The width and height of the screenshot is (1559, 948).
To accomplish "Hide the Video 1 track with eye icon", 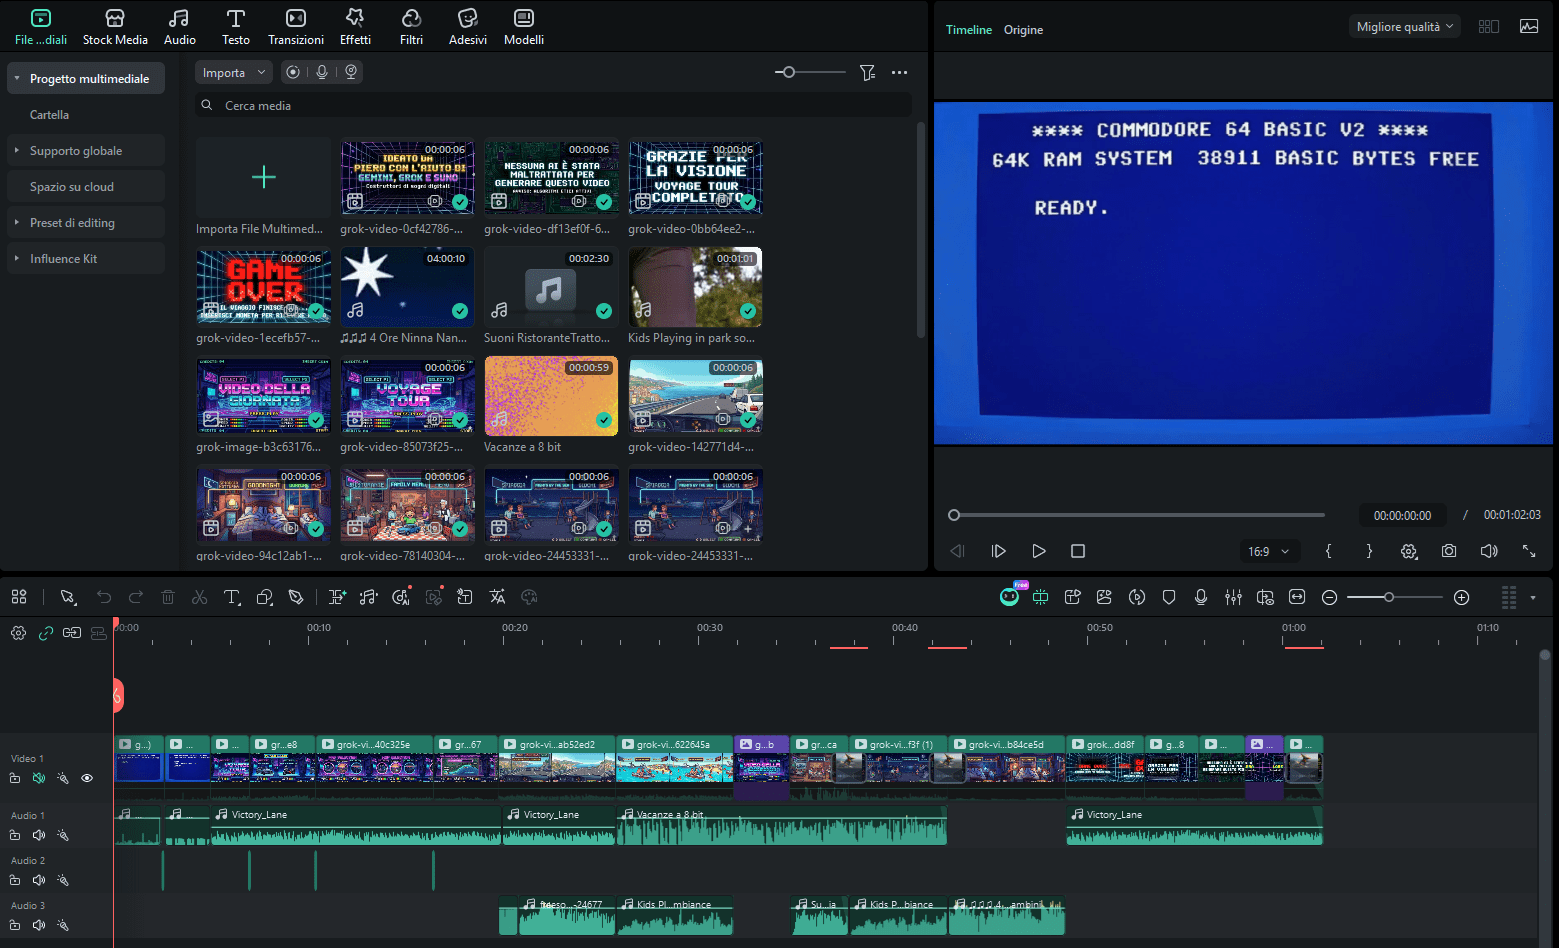I will pyautogui.click(x=87, y=778).
